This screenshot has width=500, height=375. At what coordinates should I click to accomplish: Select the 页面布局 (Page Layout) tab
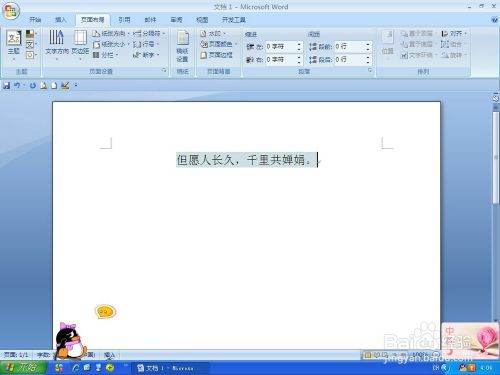tap(93, 20)
